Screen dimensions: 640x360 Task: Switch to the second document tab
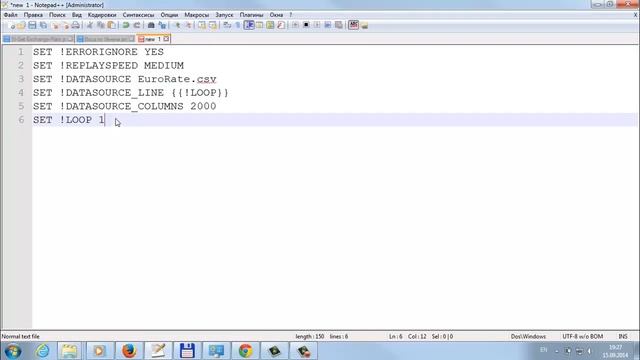105,39
